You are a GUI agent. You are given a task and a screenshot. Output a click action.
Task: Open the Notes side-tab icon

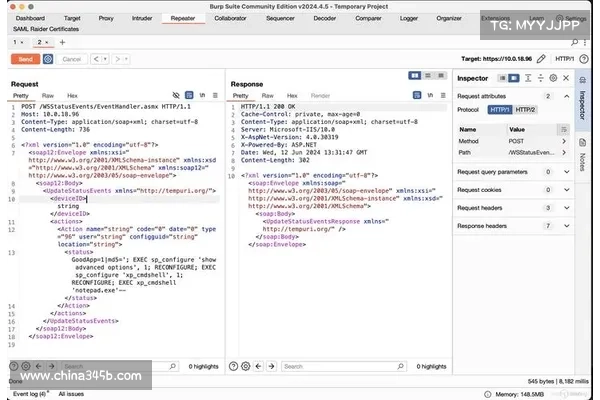(582, 143)
